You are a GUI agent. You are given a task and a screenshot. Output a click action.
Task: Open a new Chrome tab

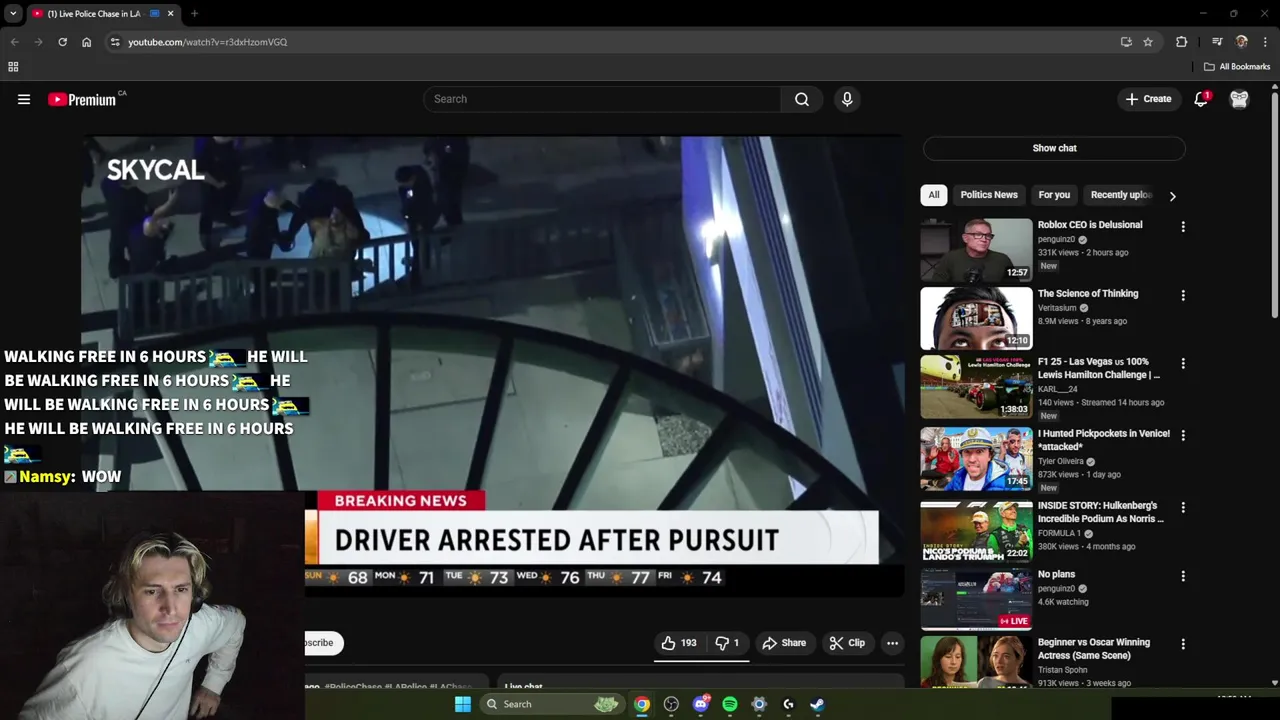[x=194, y=14]
